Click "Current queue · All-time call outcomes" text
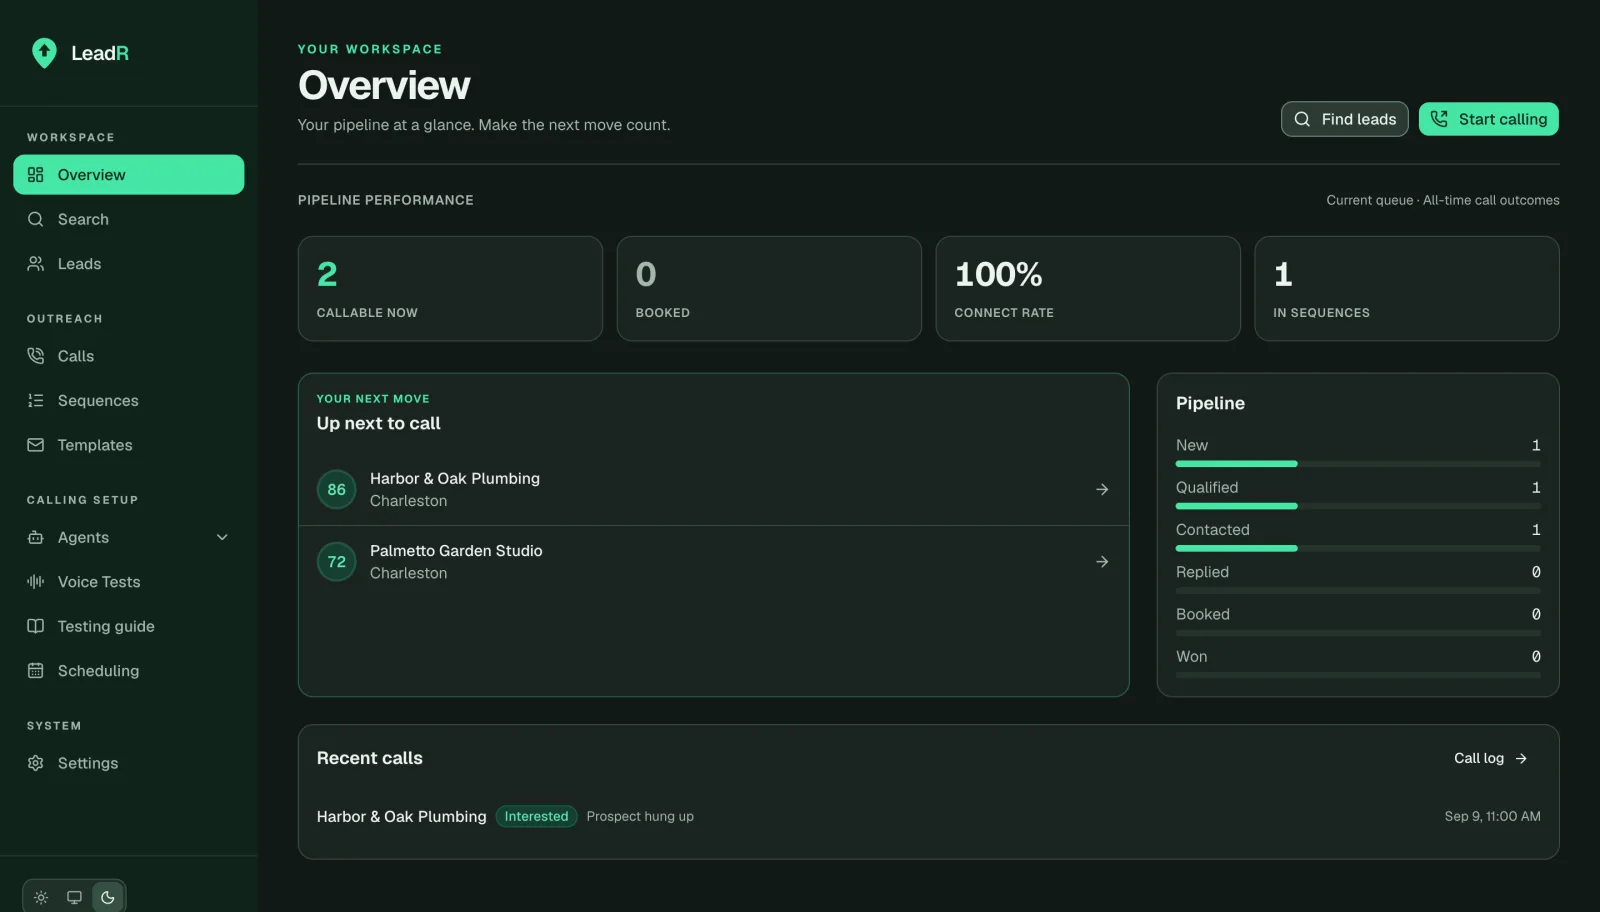The image size is (1600, 912). pos(1443,200)
